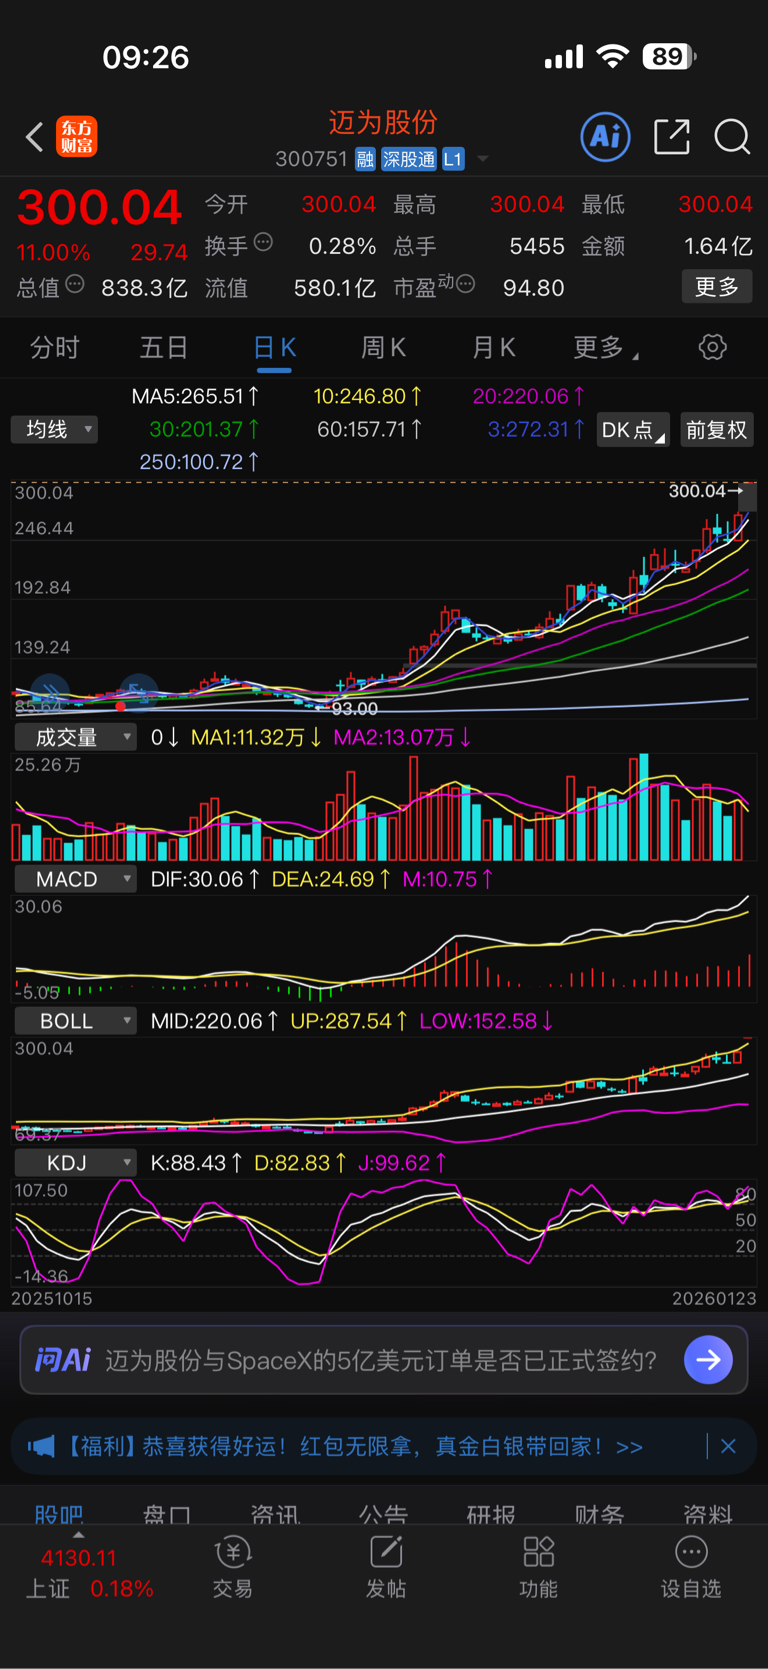
Task: Open the DK点 dropdown
Action: point(633,430)
